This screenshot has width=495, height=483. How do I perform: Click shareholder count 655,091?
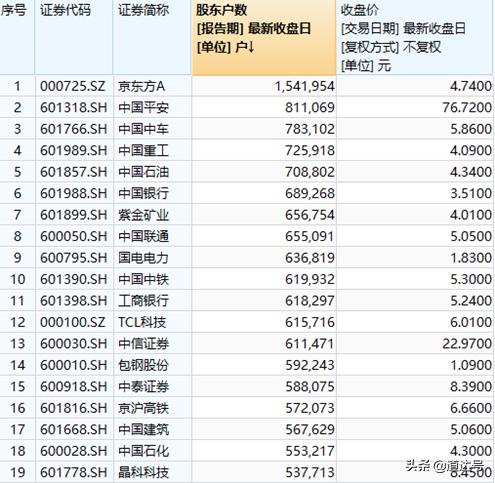(x=310, y=236)
